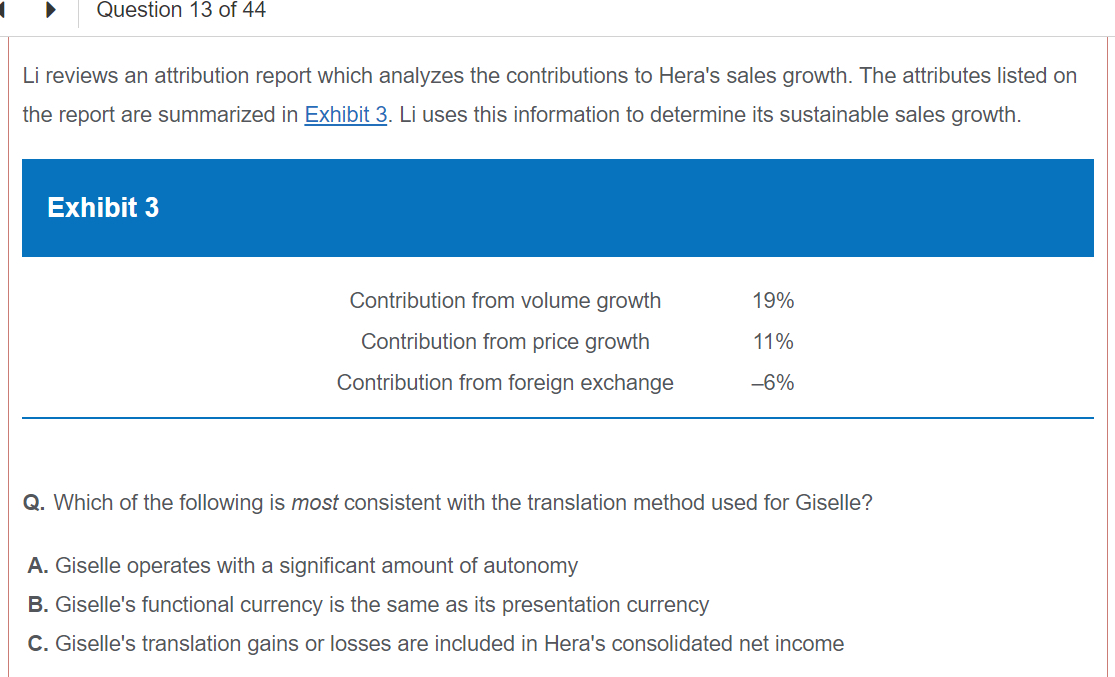Click the "Contribution from foreign exchange" row label
The width and height of the screenshot is (1115, 677).
point(505,383)
